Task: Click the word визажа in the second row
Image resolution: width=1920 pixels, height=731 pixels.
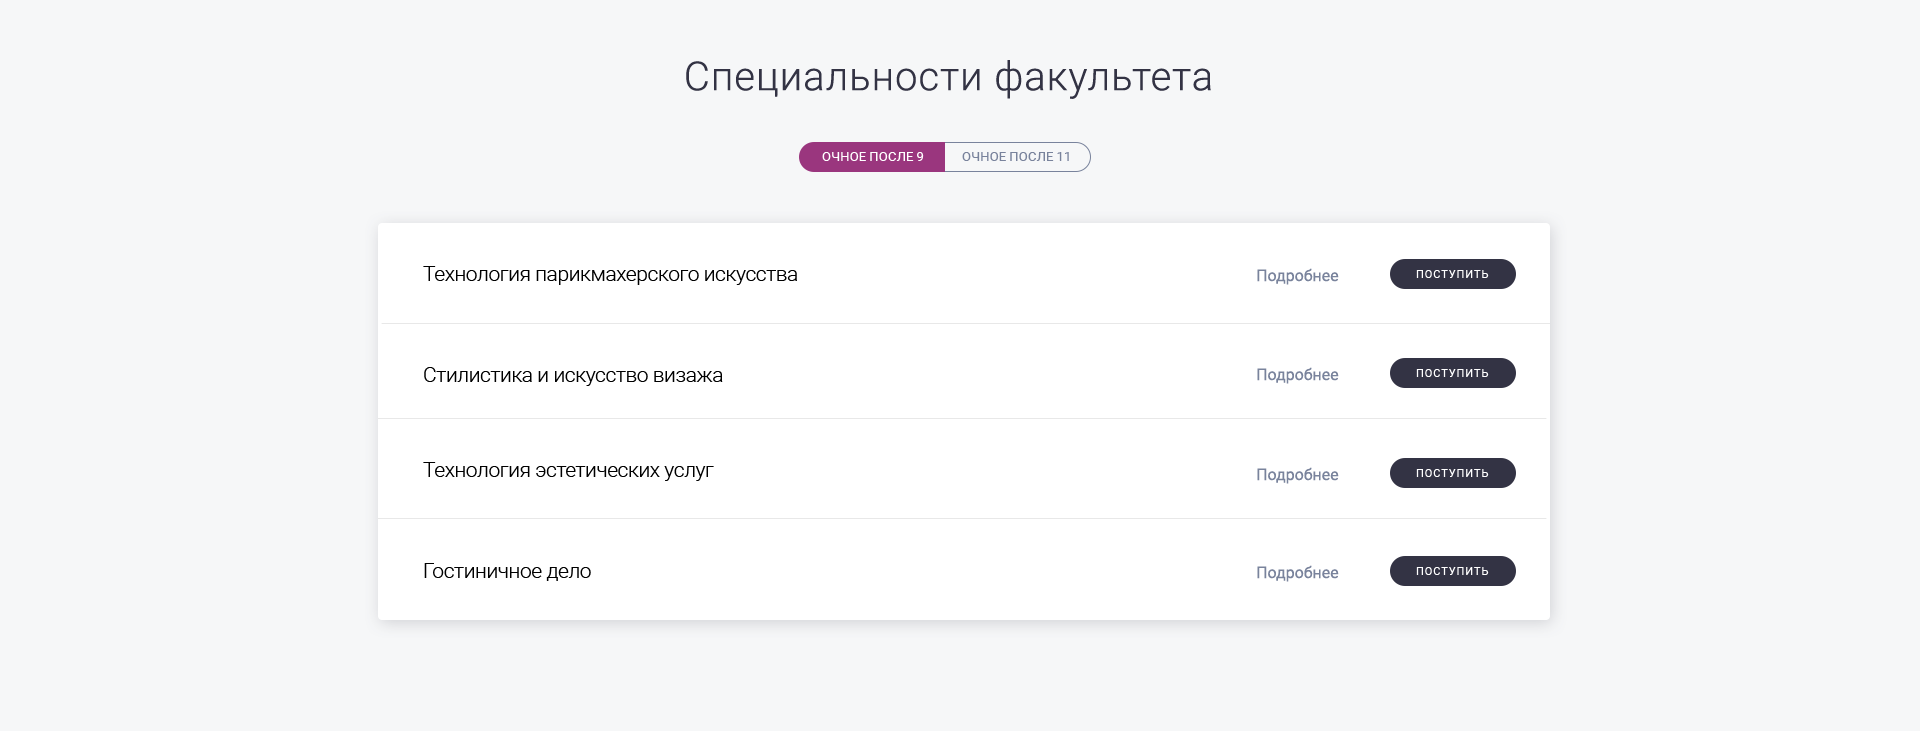Action: [687, 376]
